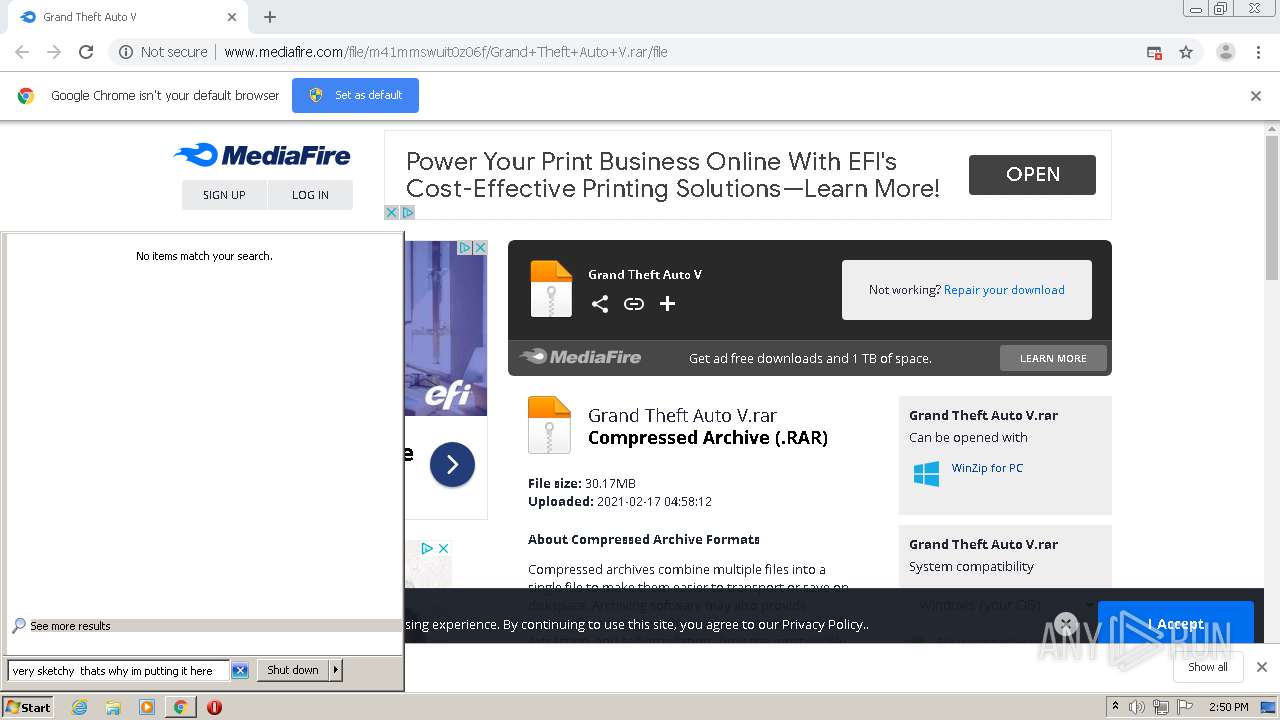Screen dimensions: 1280x720
Task: Click the orange archive file icon in header
Action: pyautogui.click(x=551, y=289)
